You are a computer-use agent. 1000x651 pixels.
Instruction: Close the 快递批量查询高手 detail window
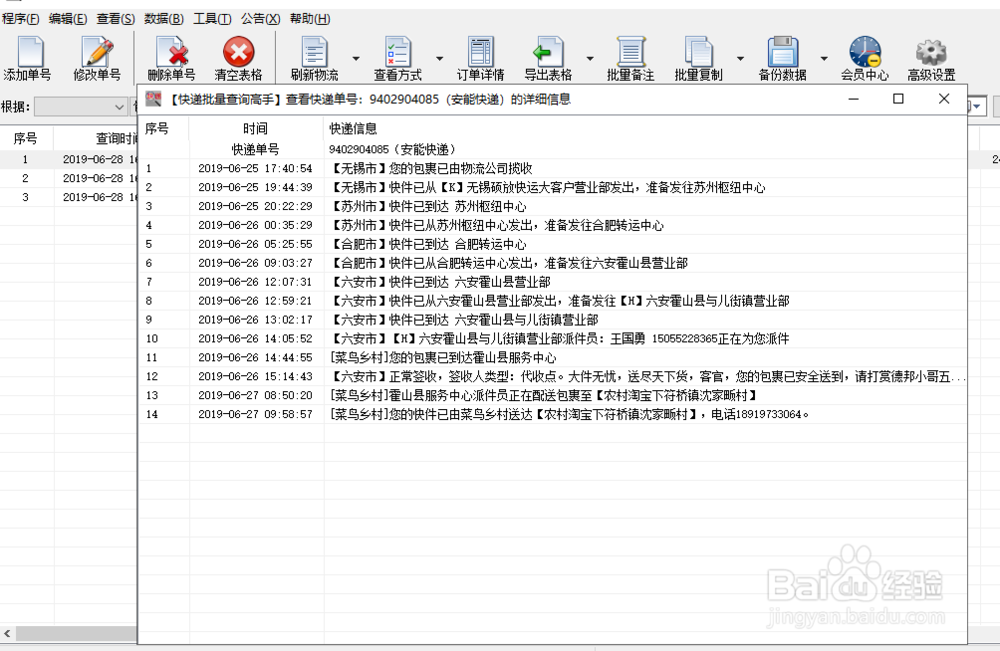(944, 99)
